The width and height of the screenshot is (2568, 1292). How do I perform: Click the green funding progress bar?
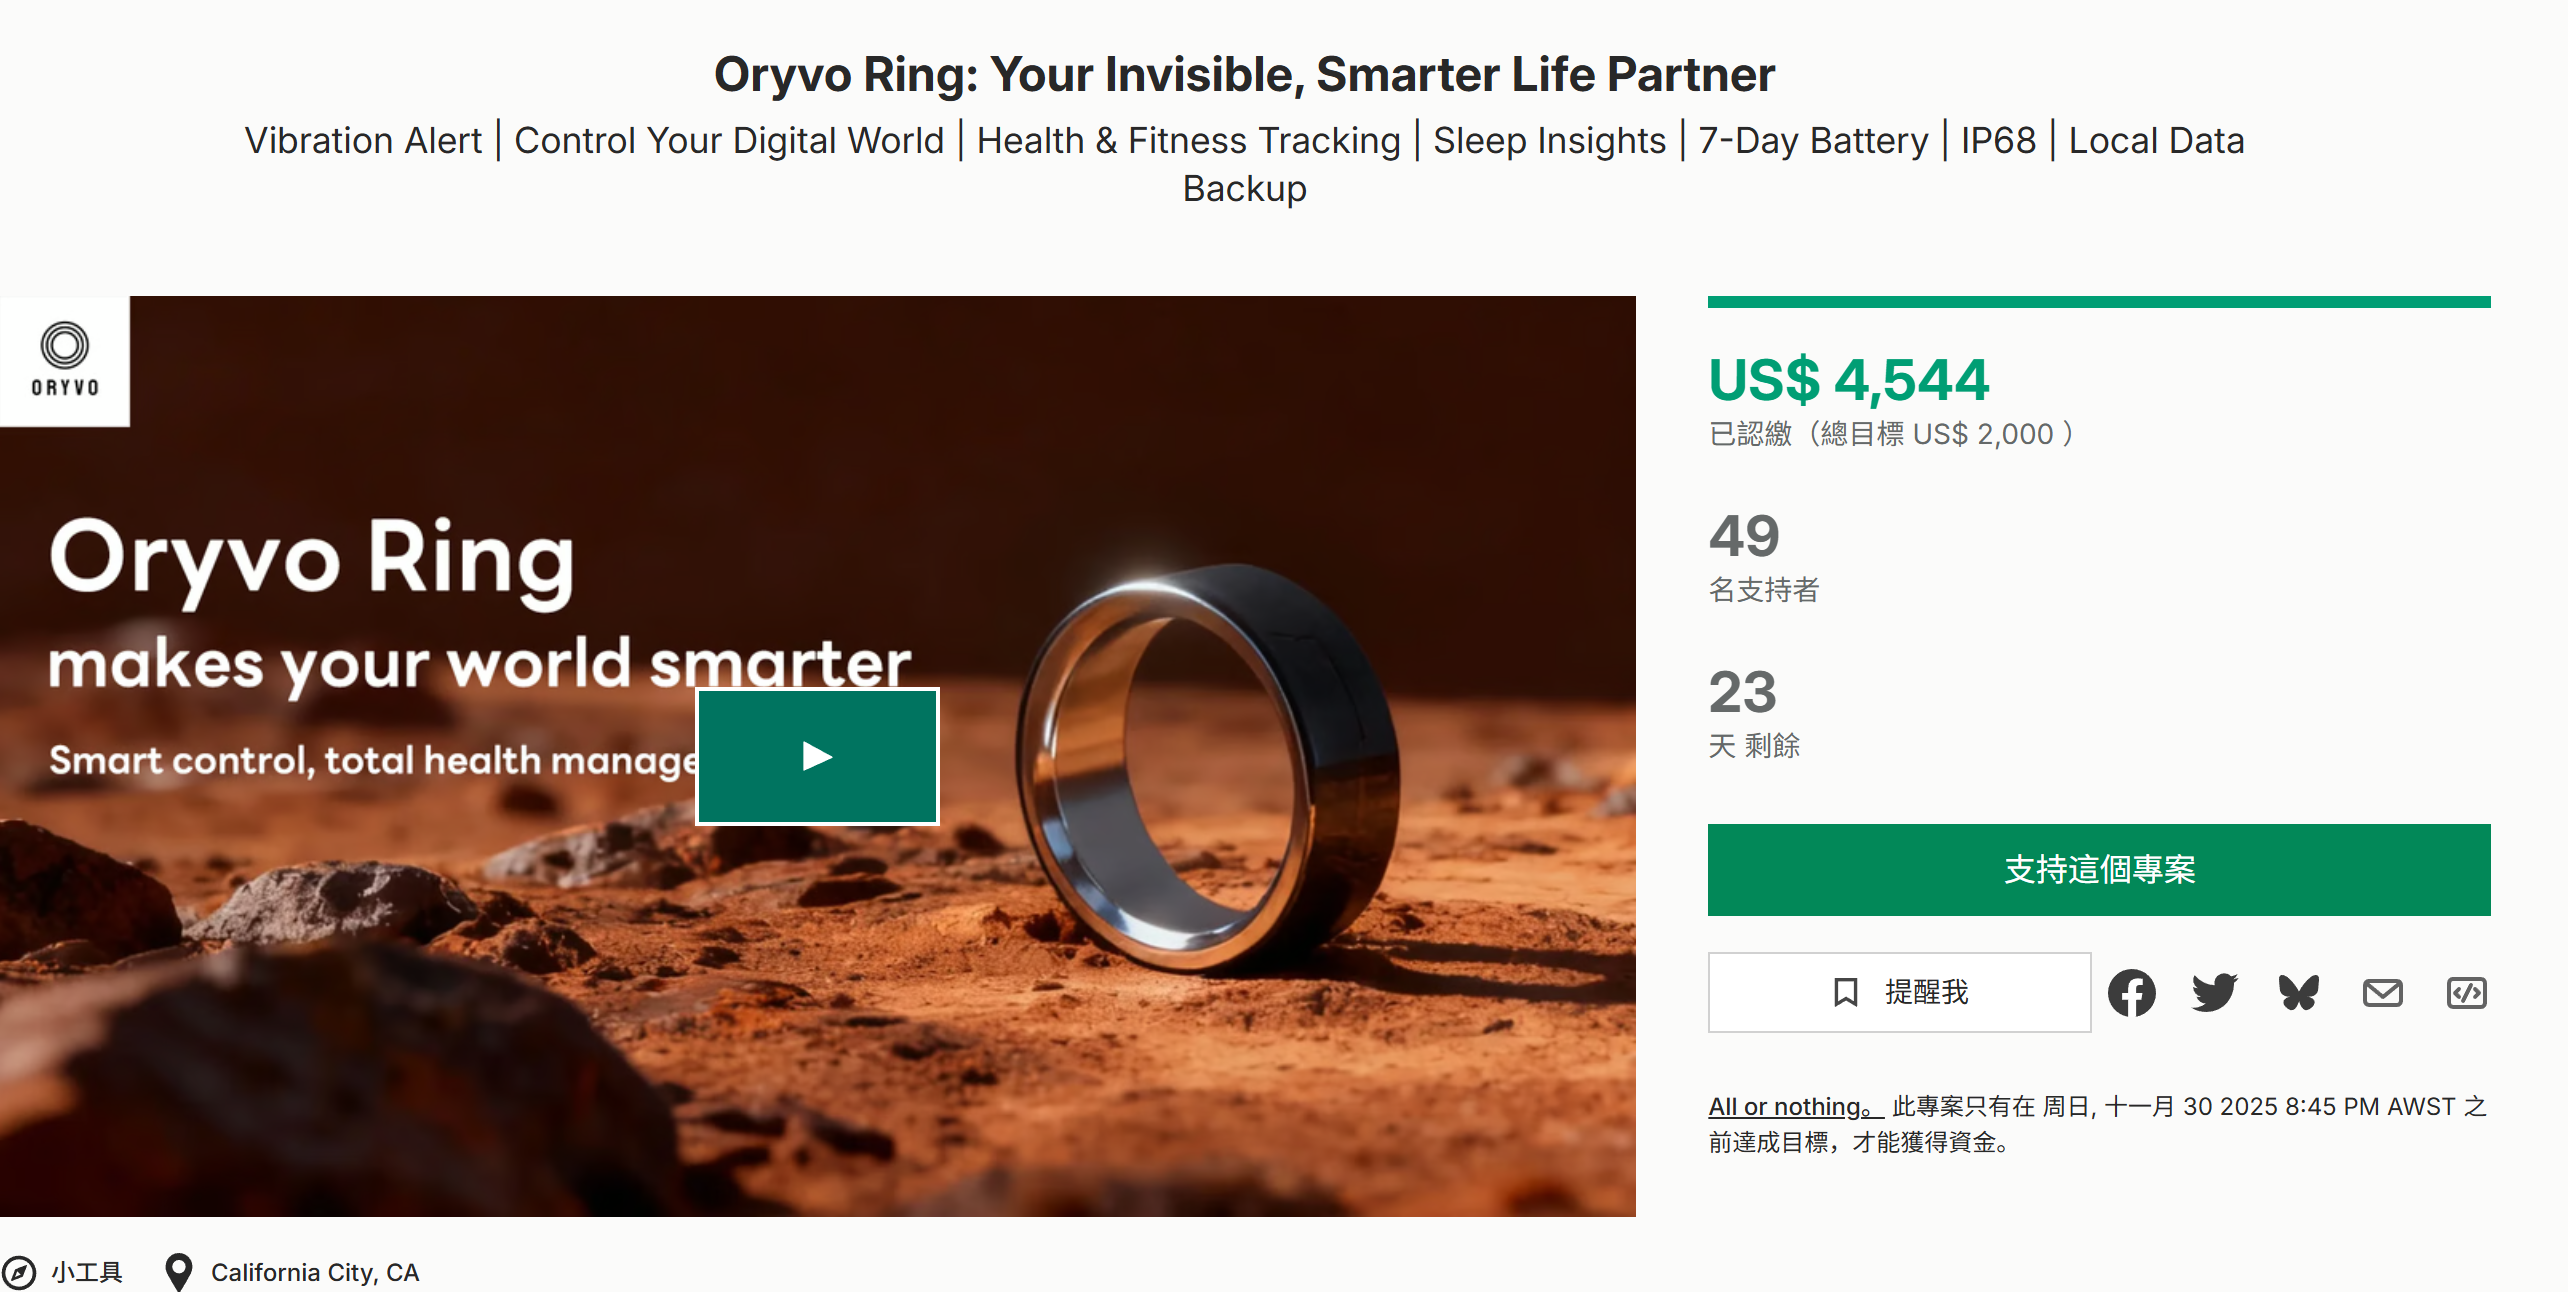click(x=2098, y=302)
